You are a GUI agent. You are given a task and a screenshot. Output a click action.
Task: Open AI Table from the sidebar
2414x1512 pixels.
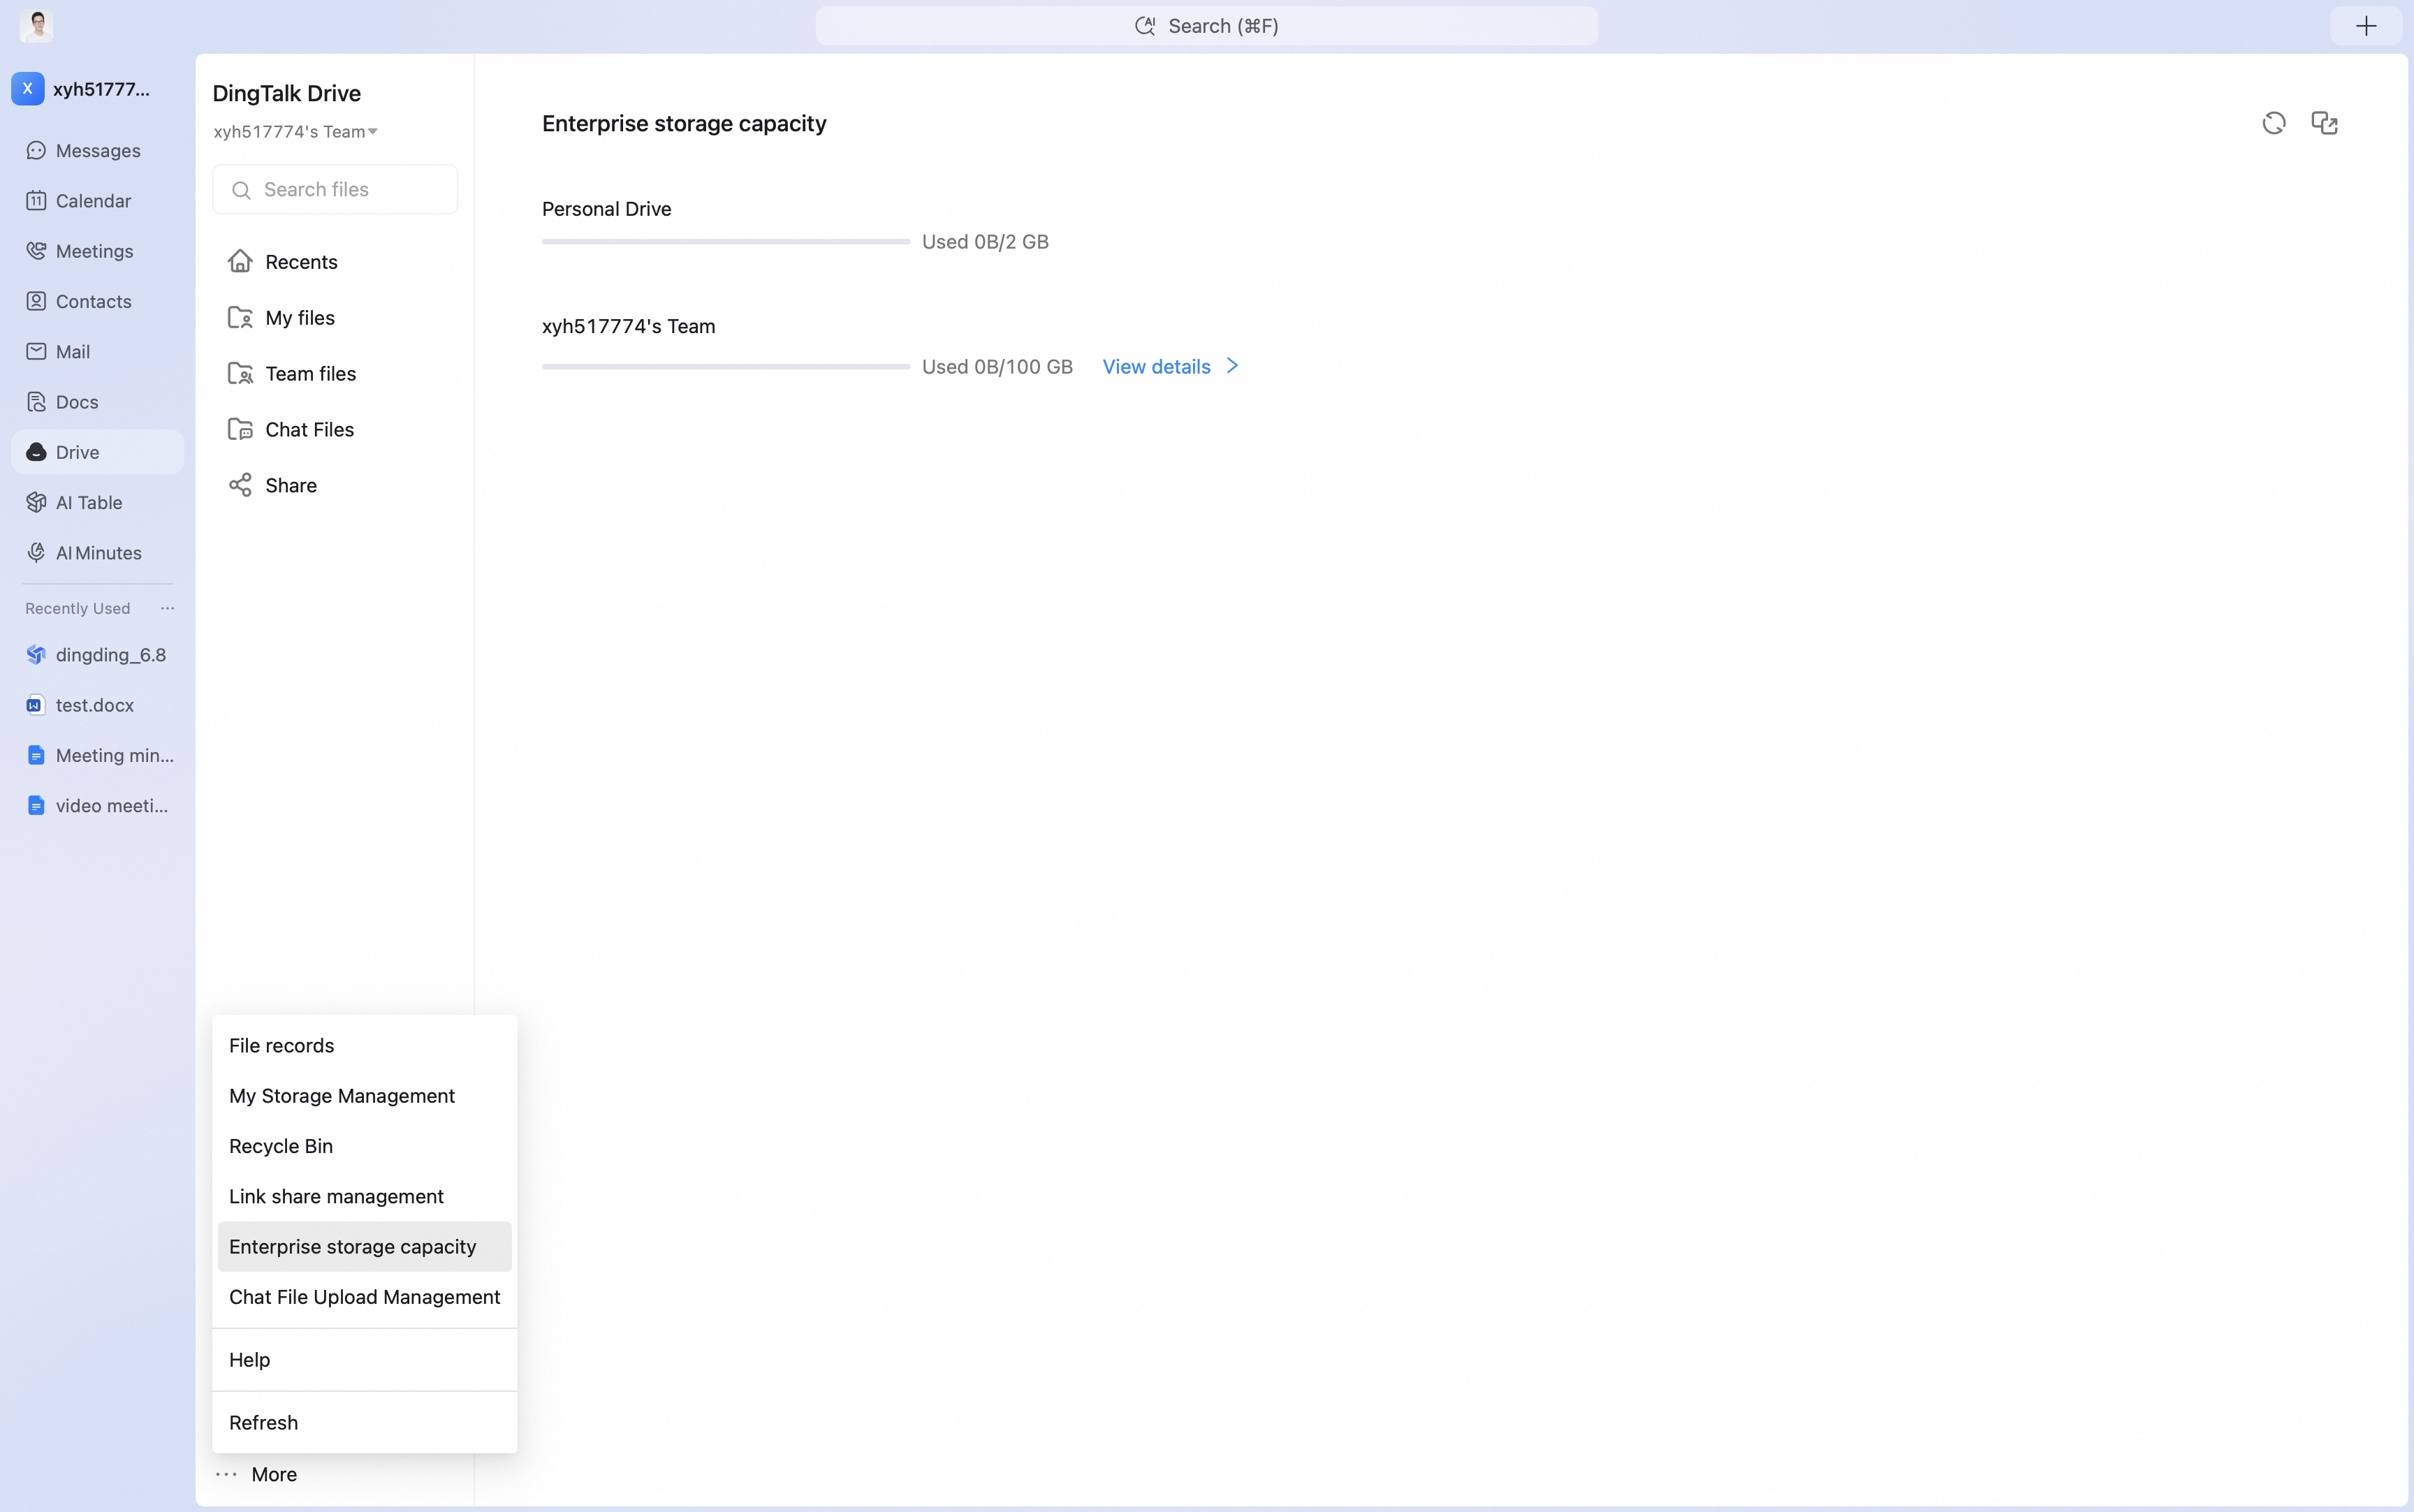point(97,502)
